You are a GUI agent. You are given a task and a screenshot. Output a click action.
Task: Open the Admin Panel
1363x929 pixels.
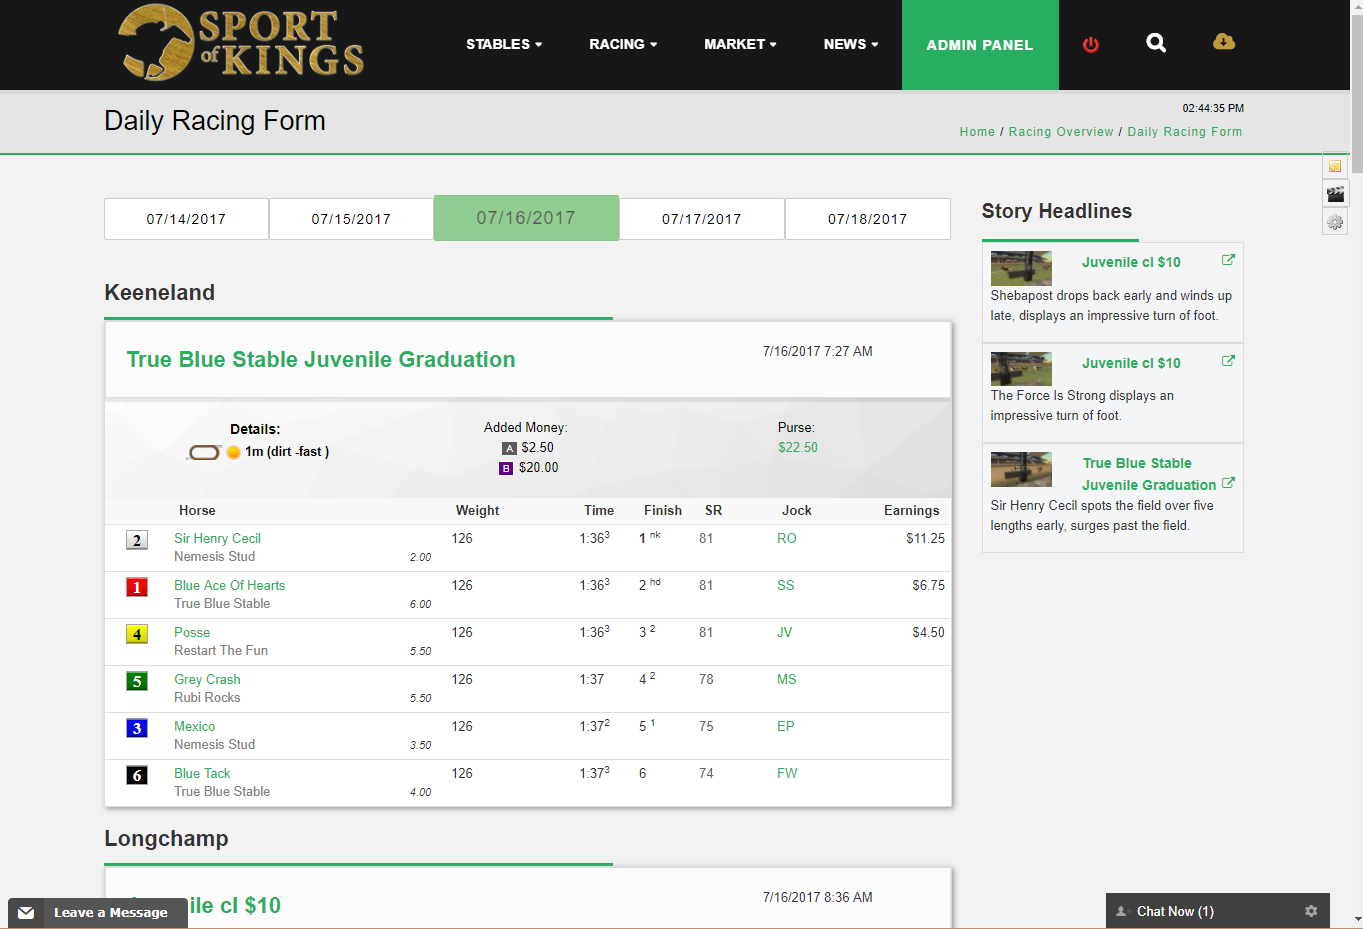click(979, 45)
